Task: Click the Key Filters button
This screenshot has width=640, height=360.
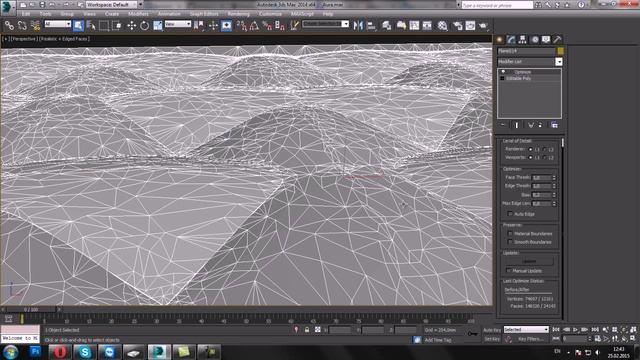Action: pos(530,339)
